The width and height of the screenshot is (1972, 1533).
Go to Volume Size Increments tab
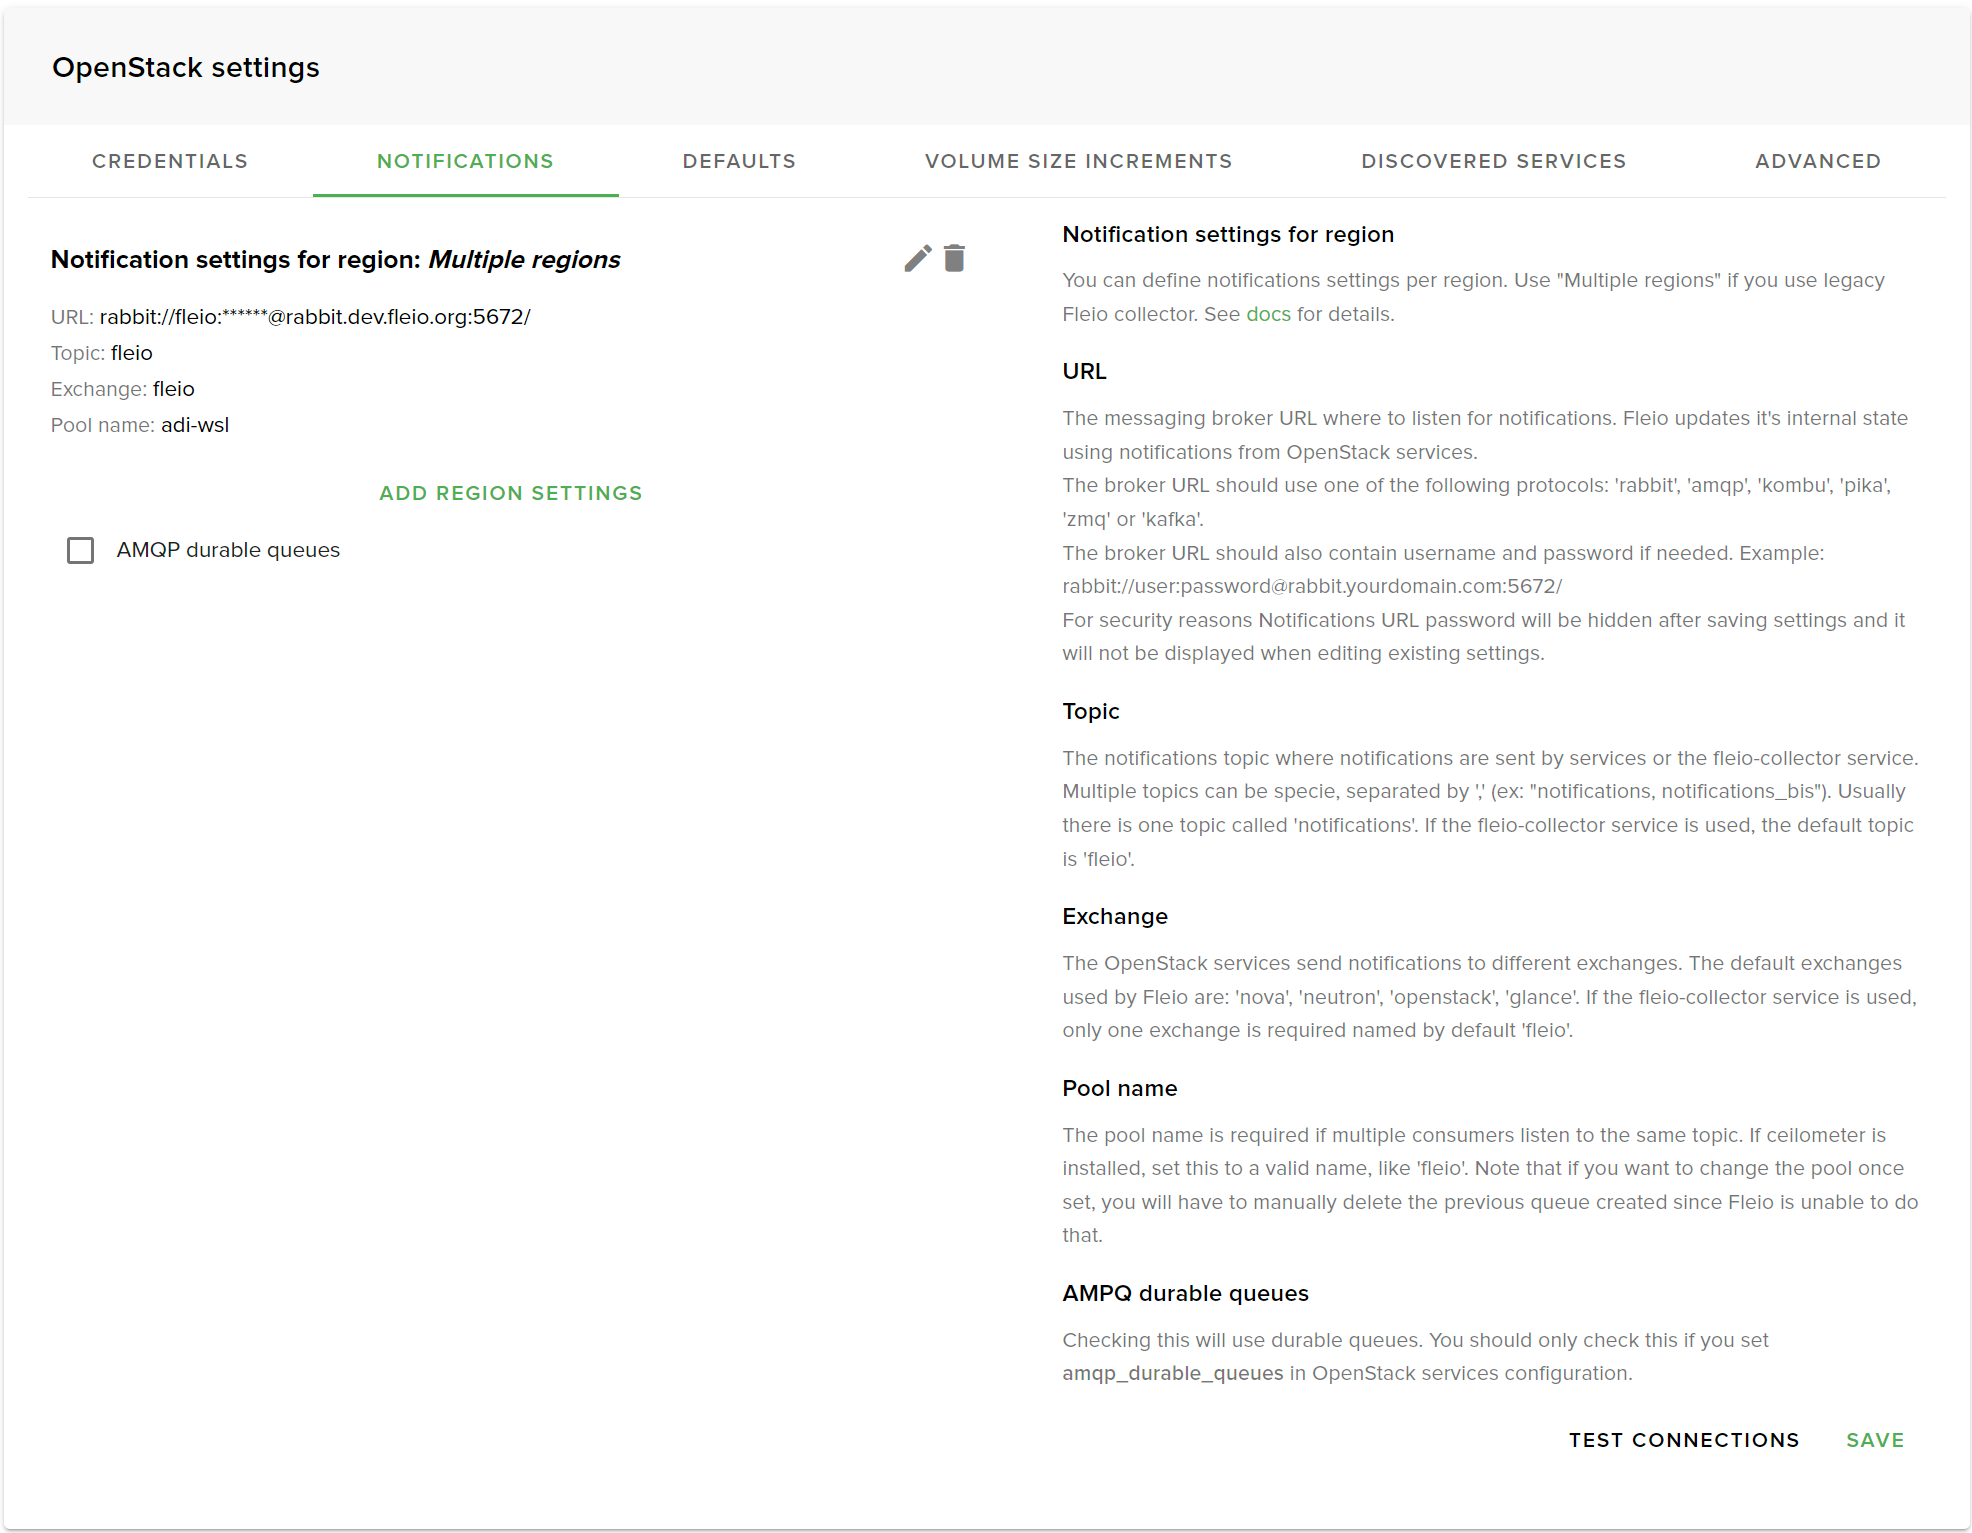(x=1078, y=162)
